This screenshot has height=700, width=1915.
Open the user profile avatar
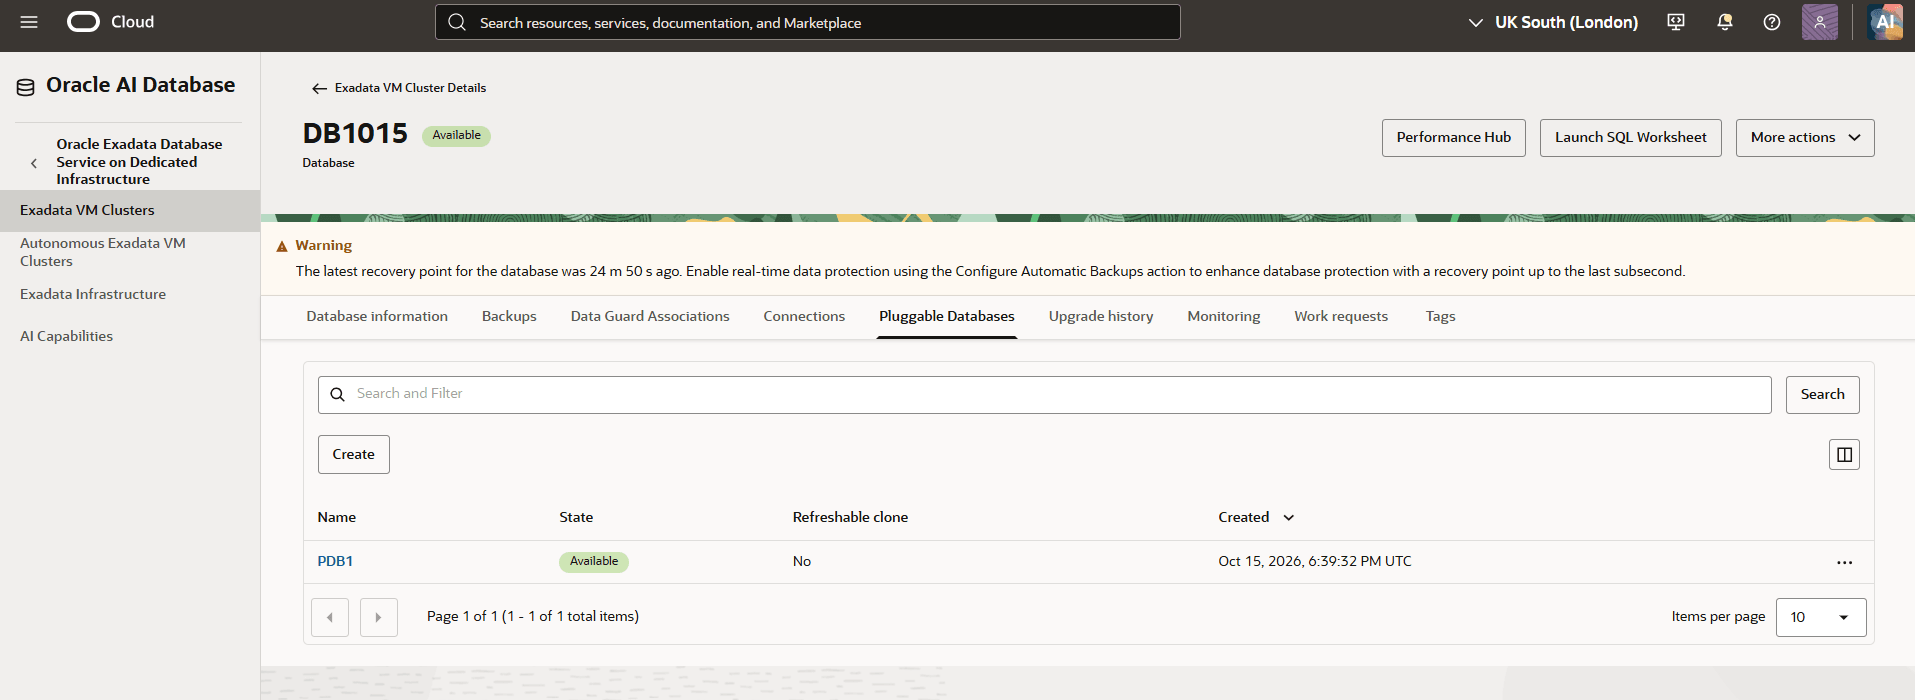pos(1820,22)
